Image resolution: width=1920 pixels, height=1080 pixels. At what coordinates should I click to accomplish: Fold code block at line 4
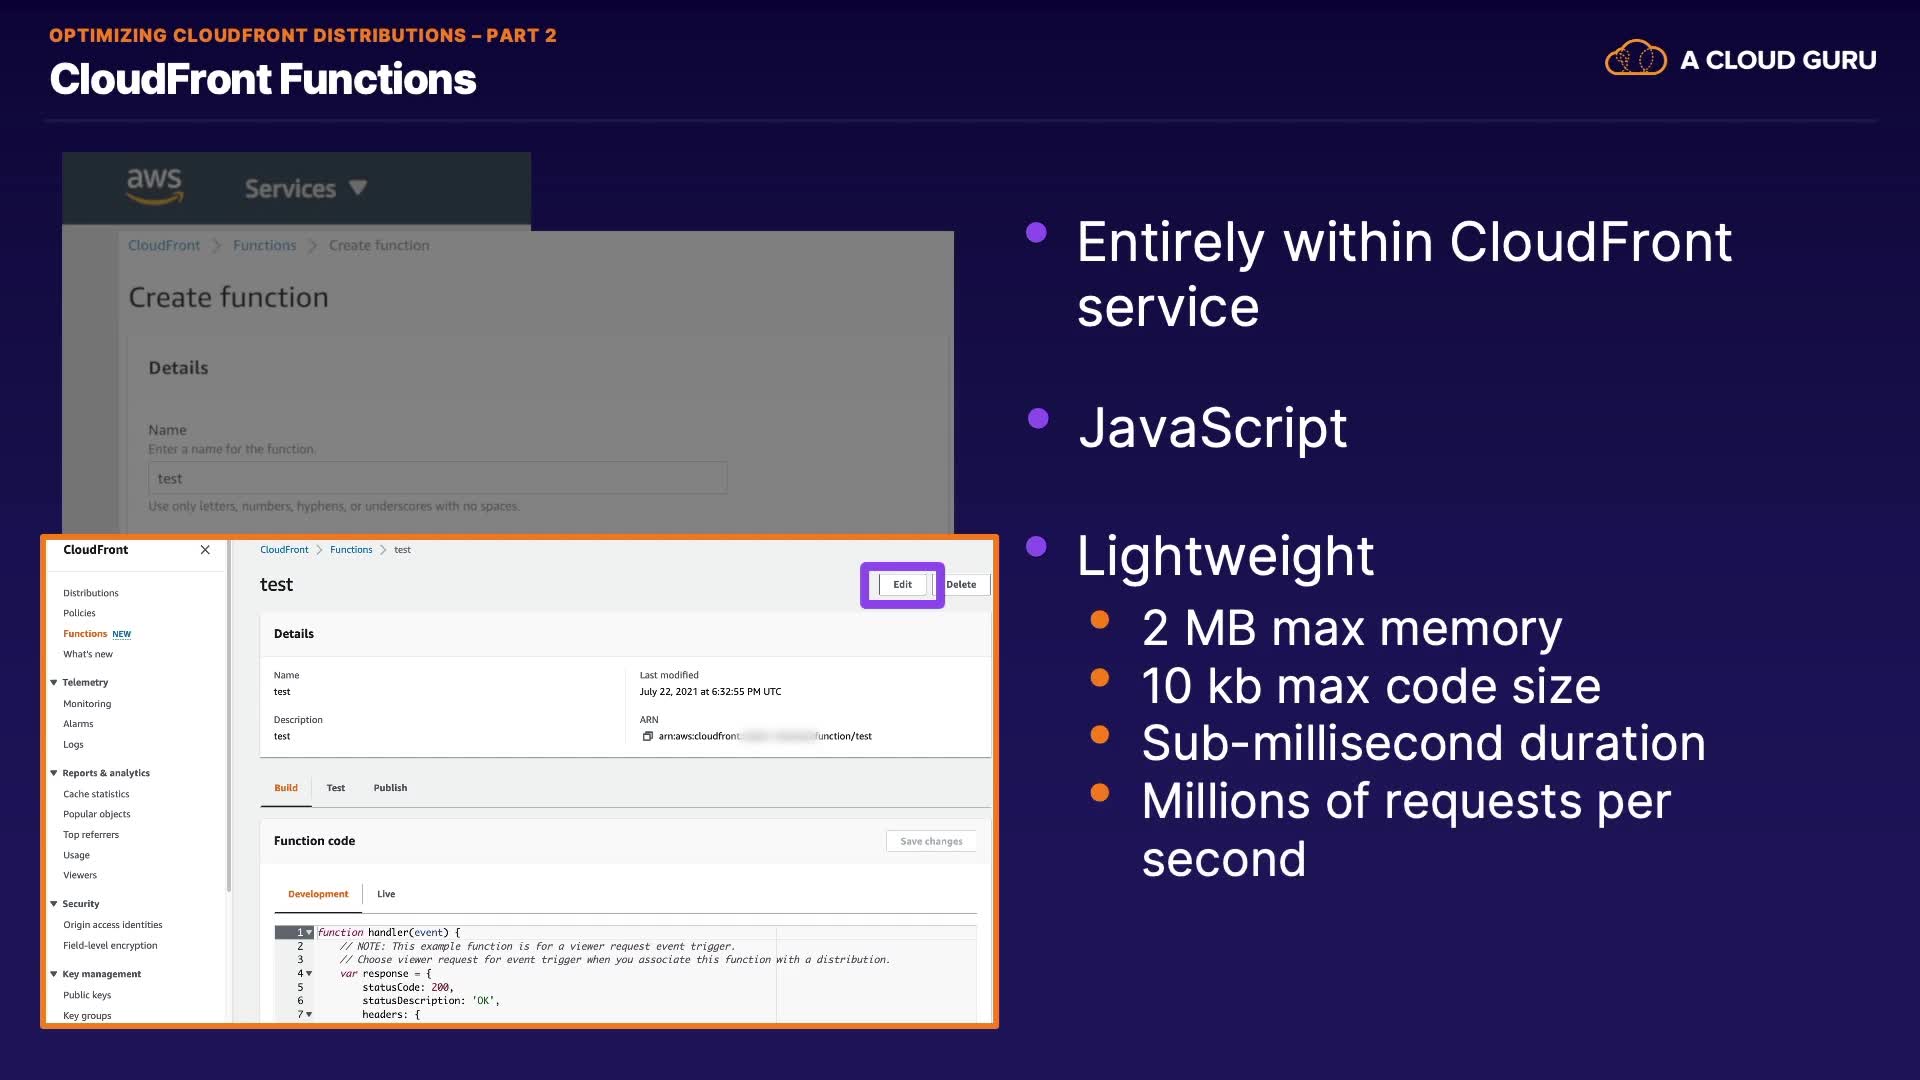[309, 973]
